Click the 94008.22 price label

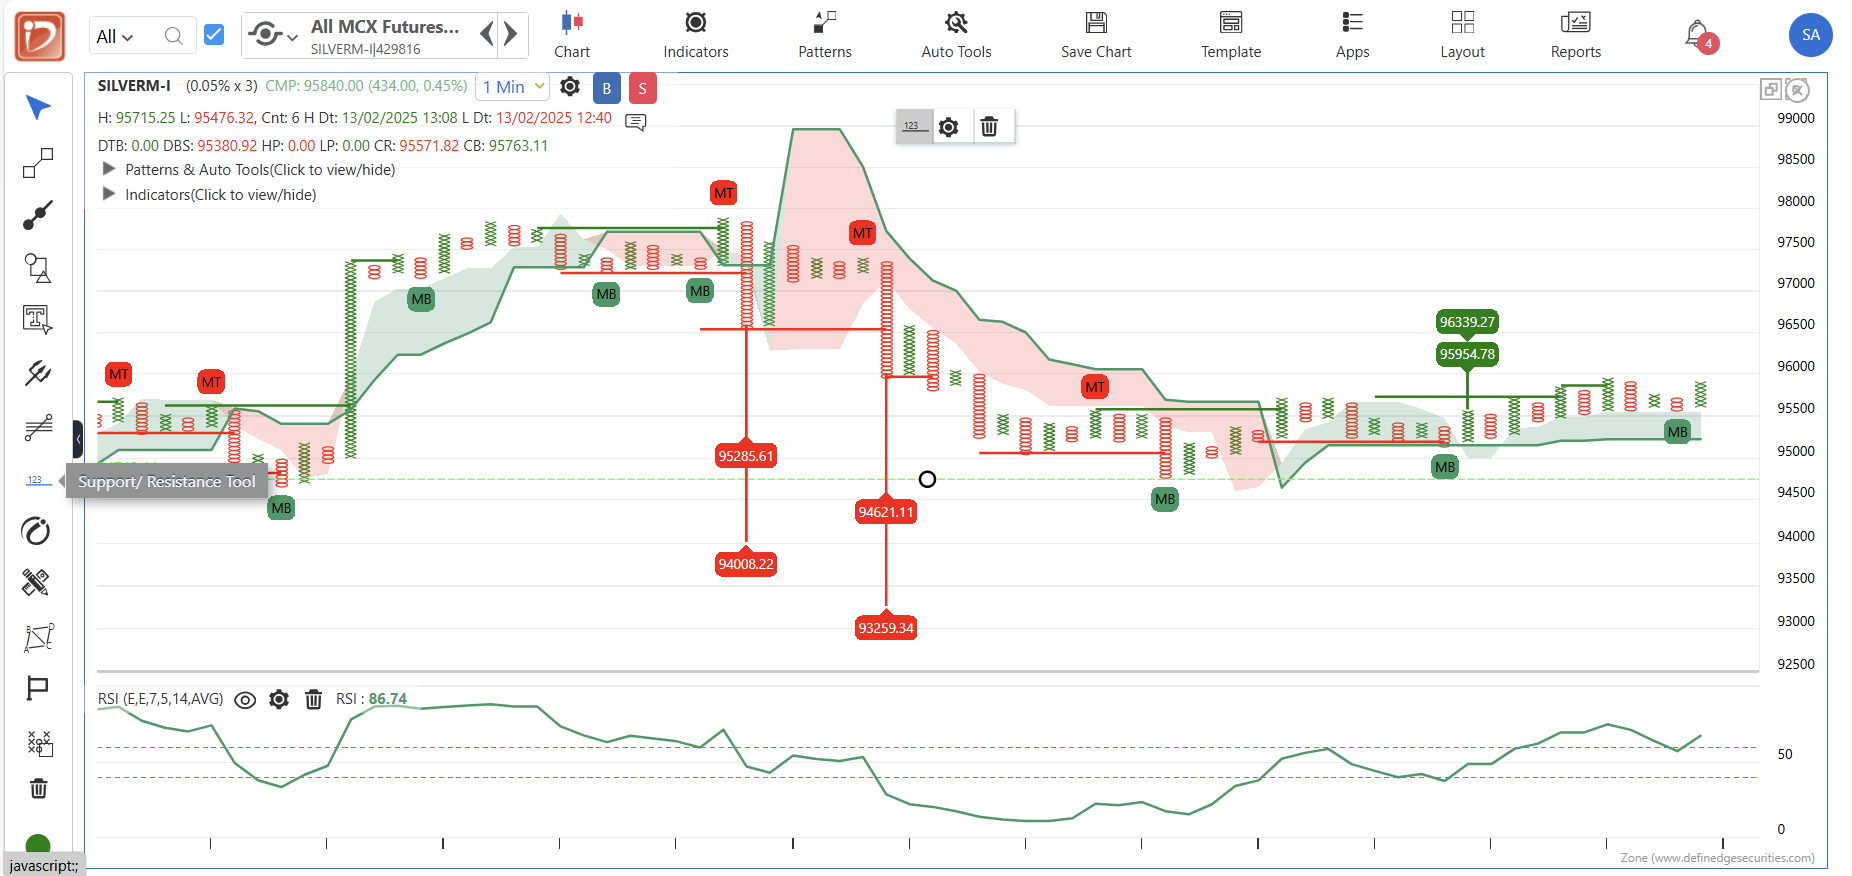coord(746,564)
